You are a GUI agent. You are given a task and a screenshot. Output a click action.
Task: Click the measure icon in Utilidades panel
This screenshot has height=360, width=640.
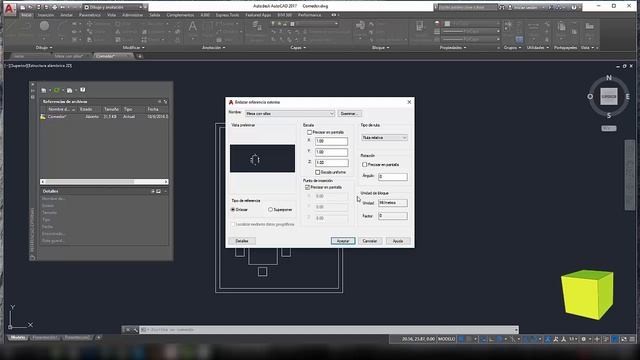533,27
